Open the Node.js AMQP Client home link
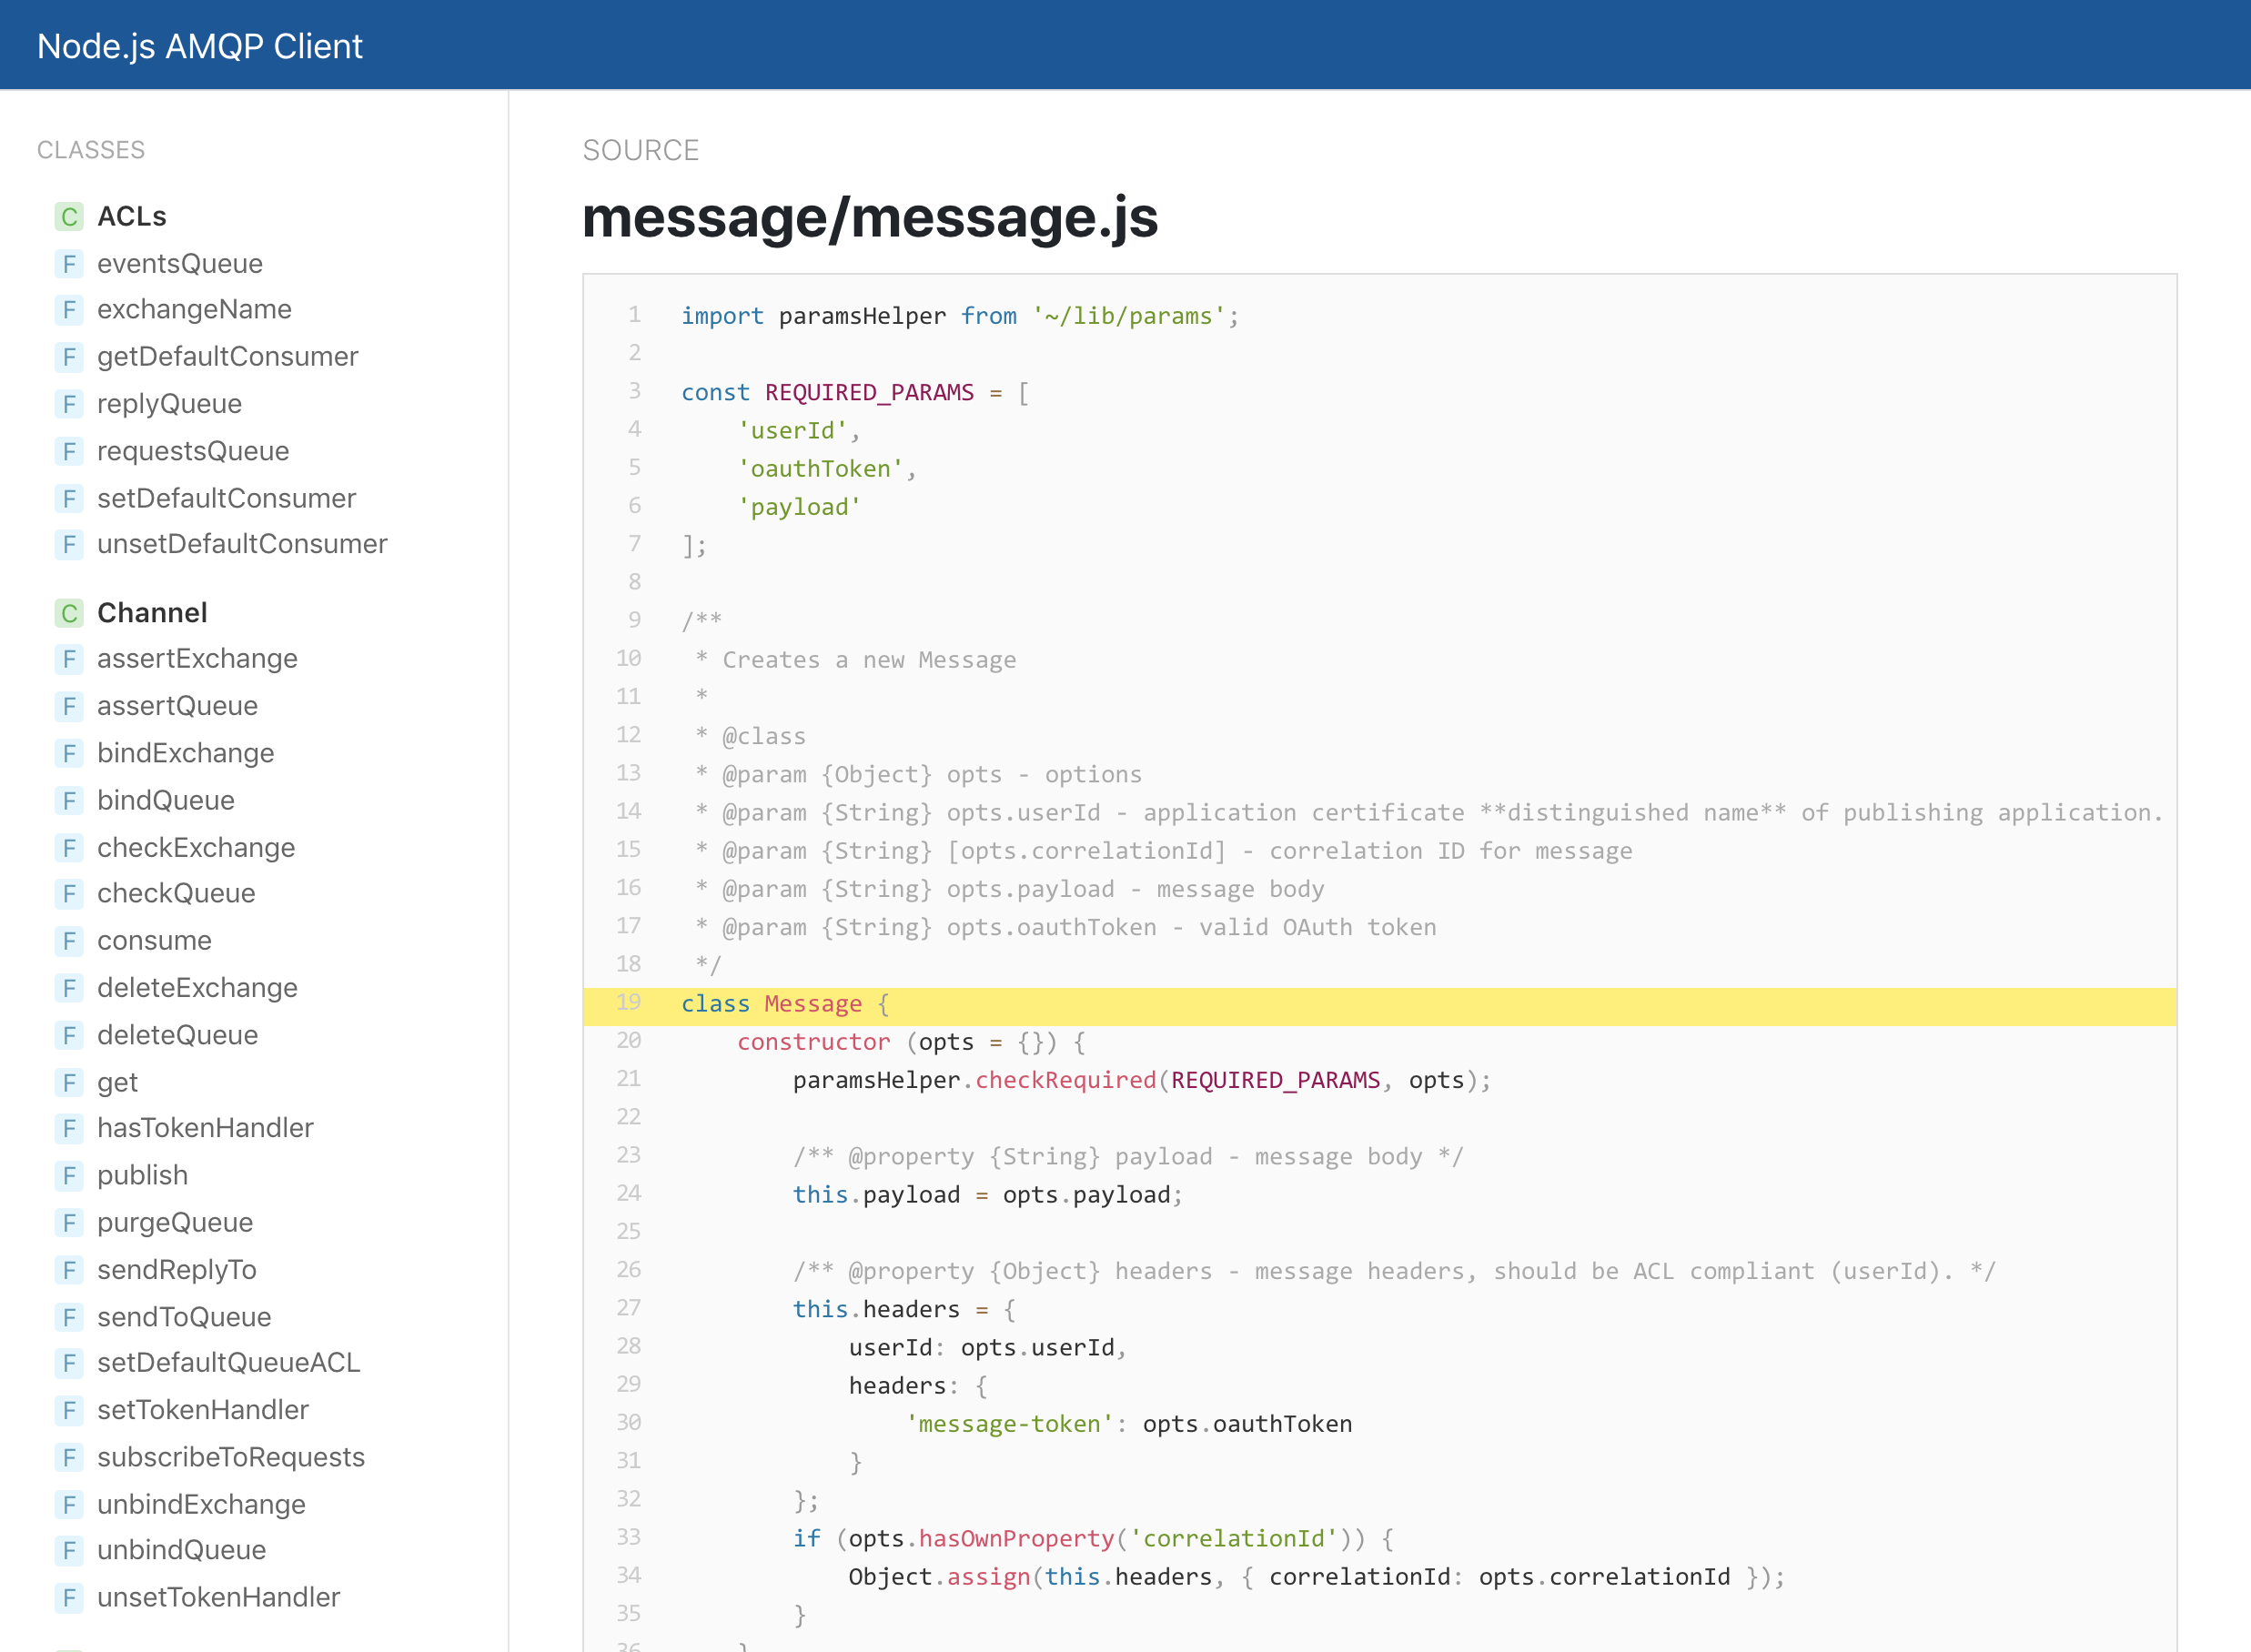The height and width of the screenshot is (1652, 2251). click(200, 46)
